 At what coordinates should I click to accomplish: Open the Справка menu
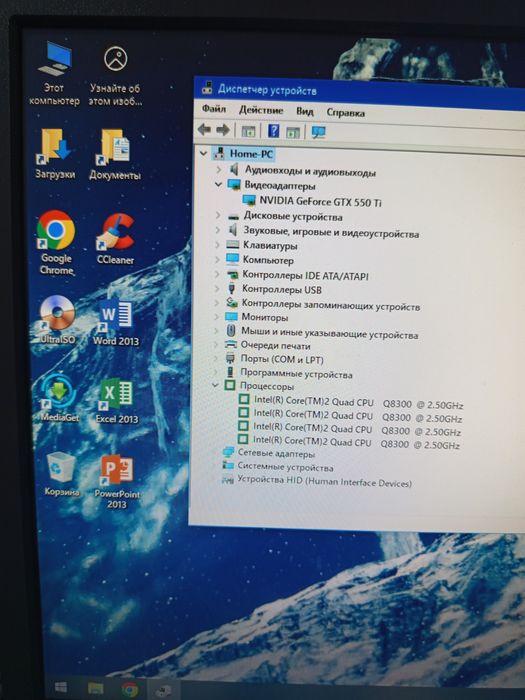click(345, 112)
